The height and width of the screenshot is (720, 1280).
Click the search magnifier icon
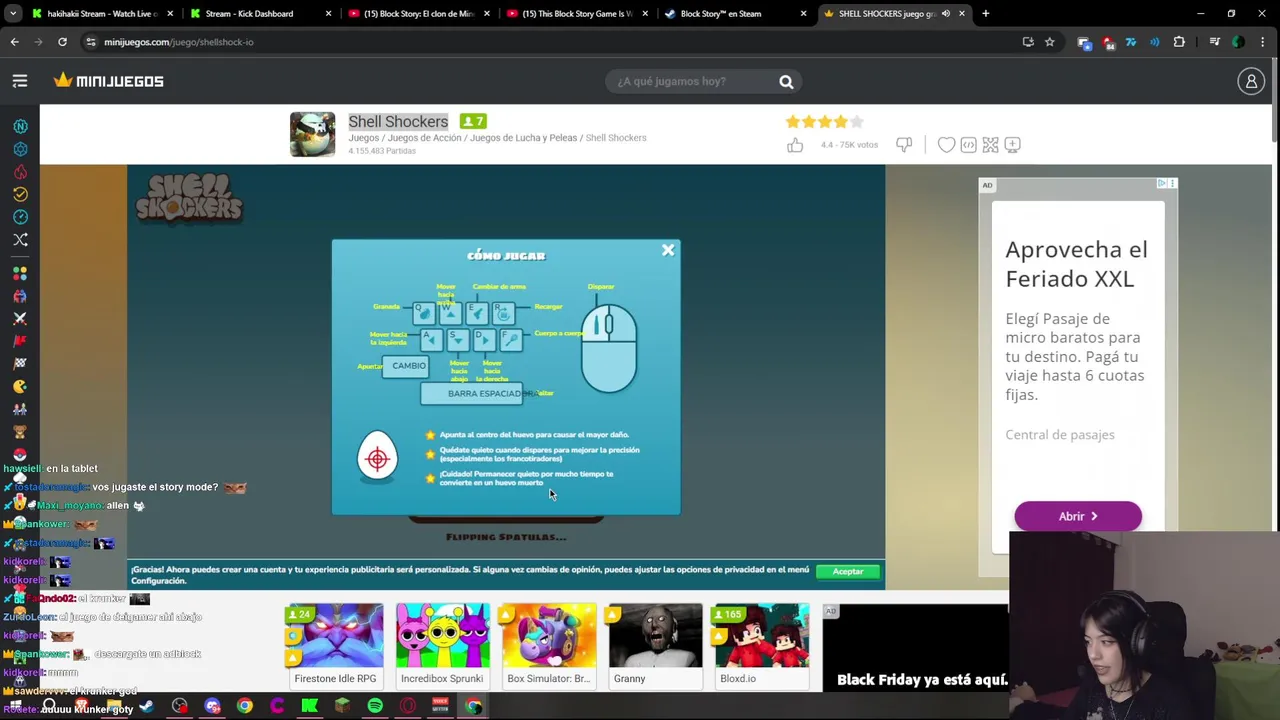pos(786,82)
